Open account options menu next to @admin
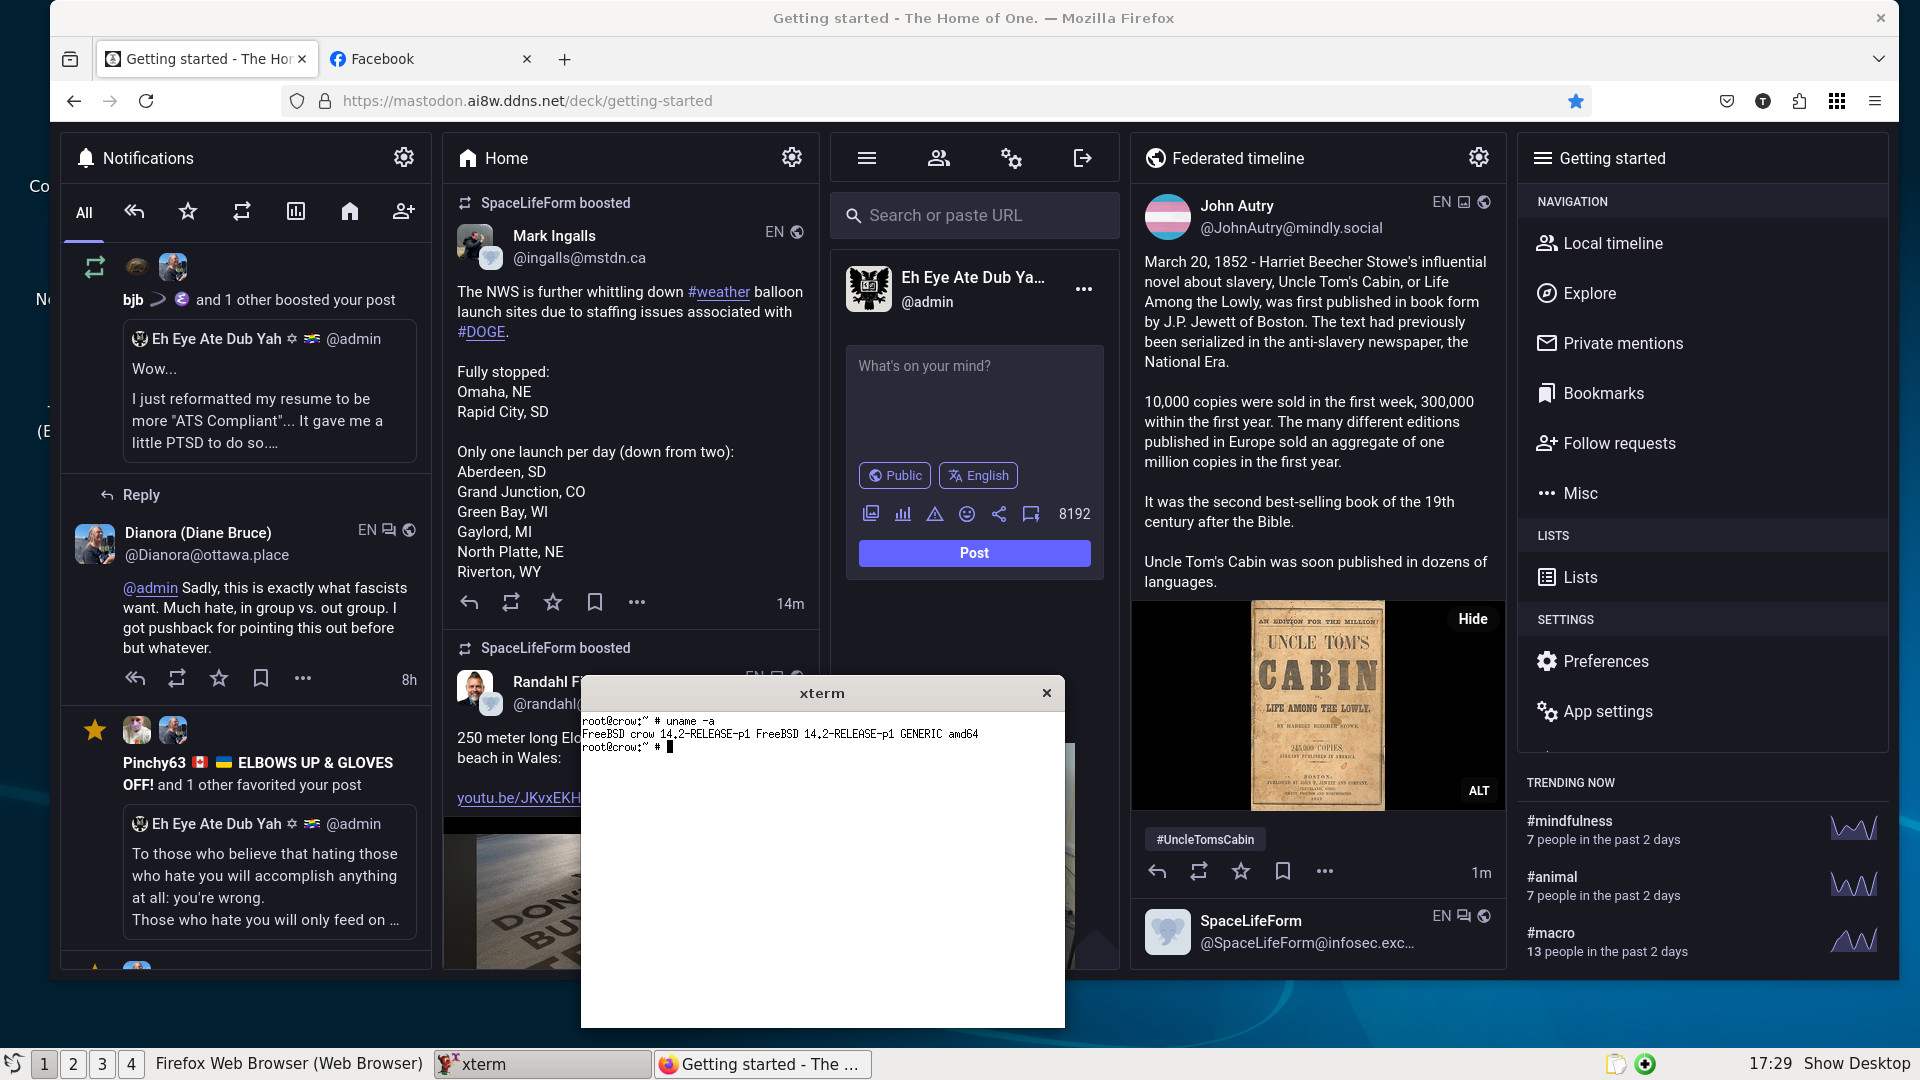The height and width of the screenshot is (1080, 1920). pyautogui.click(x=1084, y=289)
